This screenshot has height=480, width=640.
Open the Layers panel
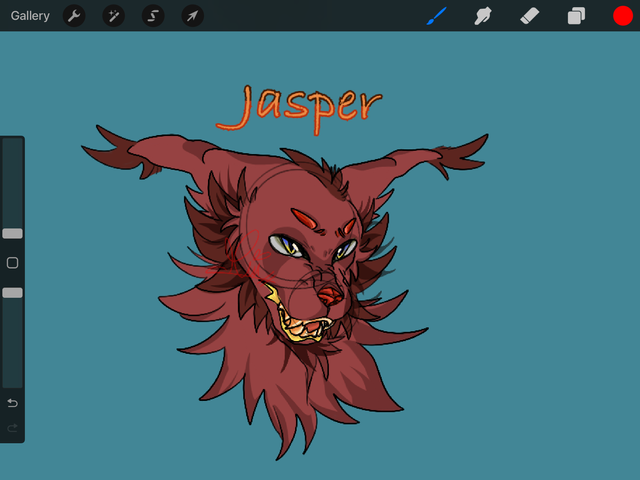click(x=576, y=16)
